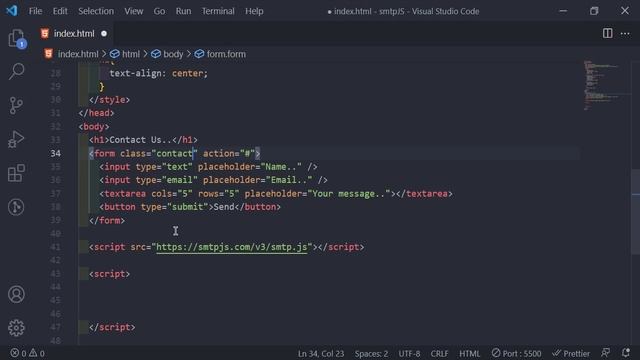Image resolution: width=640 pixels, height=360 pixels.
Task: Click the closing </head> tag
Action: pyautogui.click(x=96, y=113)
